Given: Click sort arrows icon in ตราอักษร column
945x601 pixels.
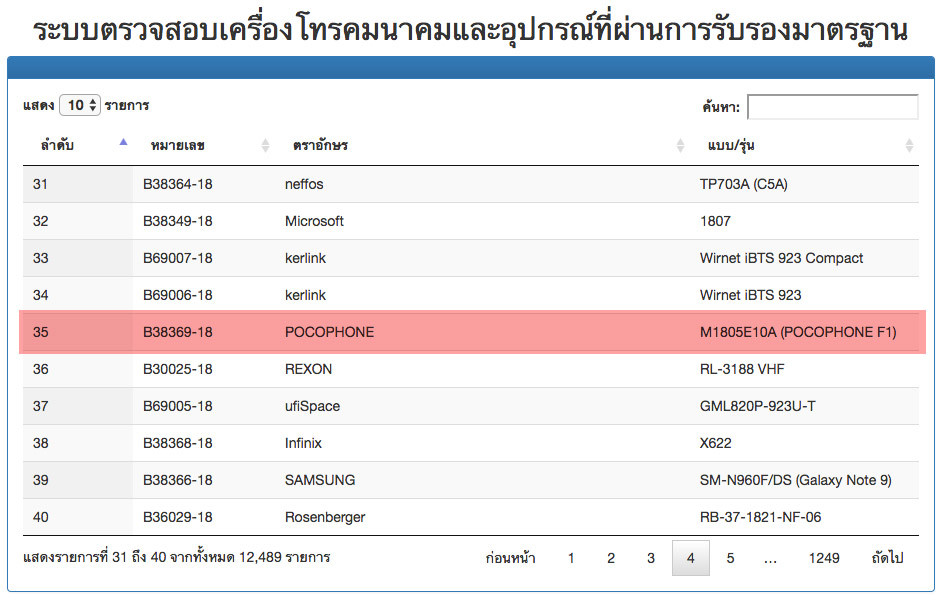Looking at the screenshot, I should [681, 146].
